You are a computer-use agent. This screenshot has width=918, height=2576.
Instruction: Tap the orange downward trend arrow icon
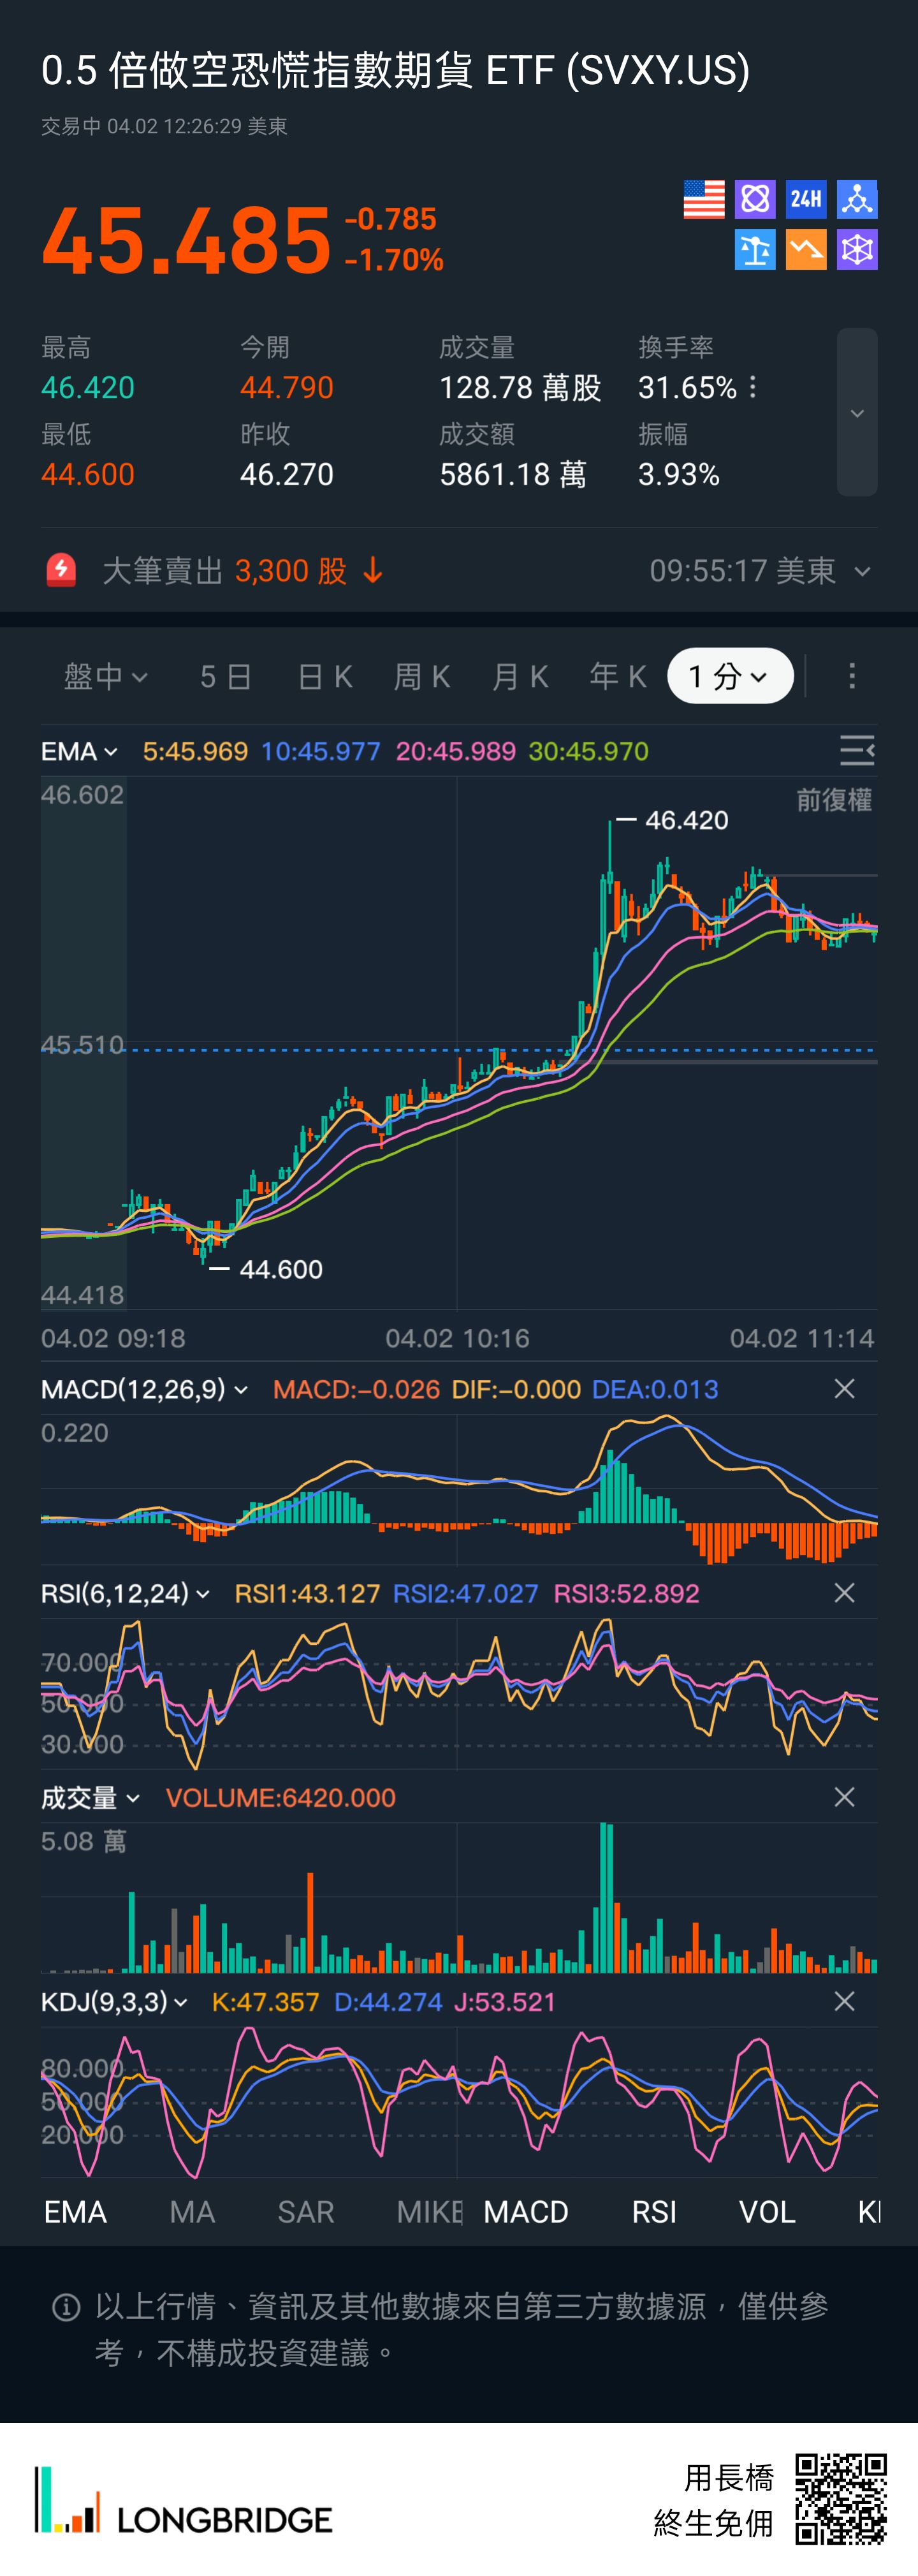pos(806,250)
